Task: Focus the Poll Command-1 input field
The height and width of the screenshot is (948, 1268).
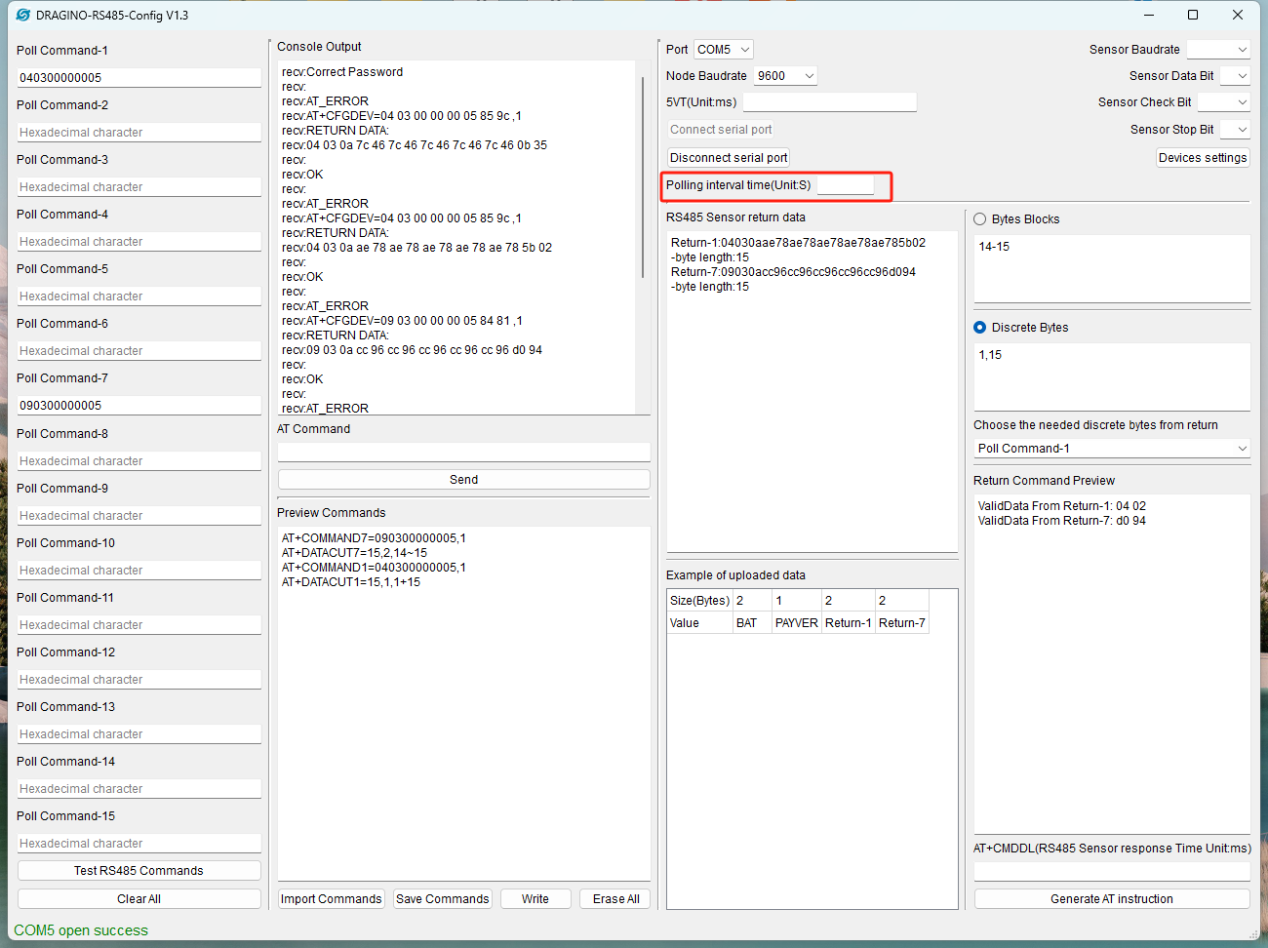Action: pyautogui.click(x=139, y=78)
